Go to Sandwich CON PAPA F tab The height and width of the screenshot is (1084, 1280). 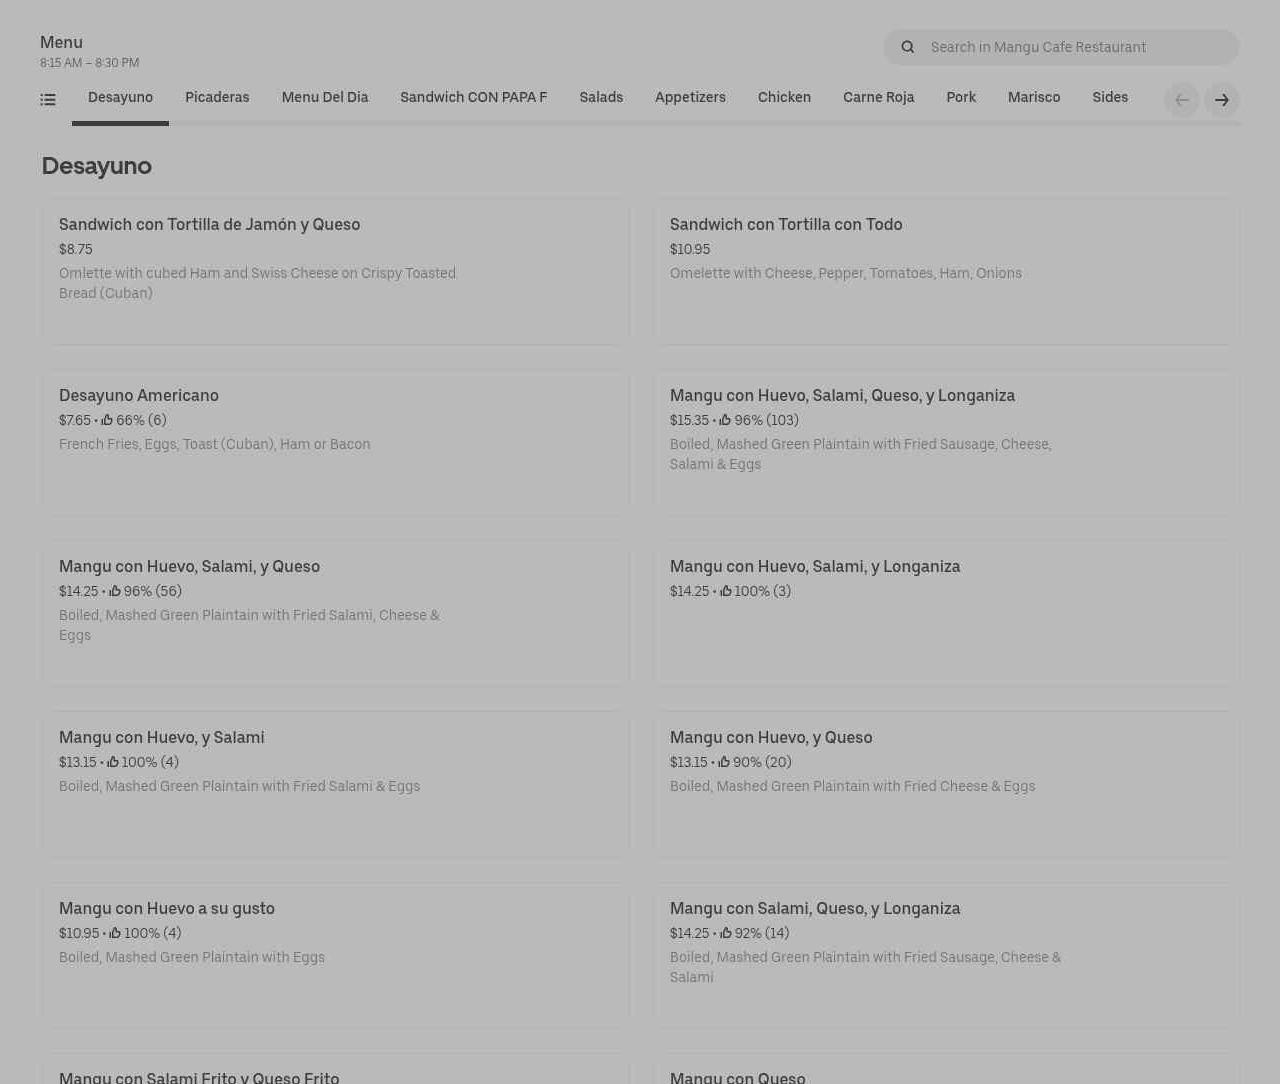coord(474,98)
